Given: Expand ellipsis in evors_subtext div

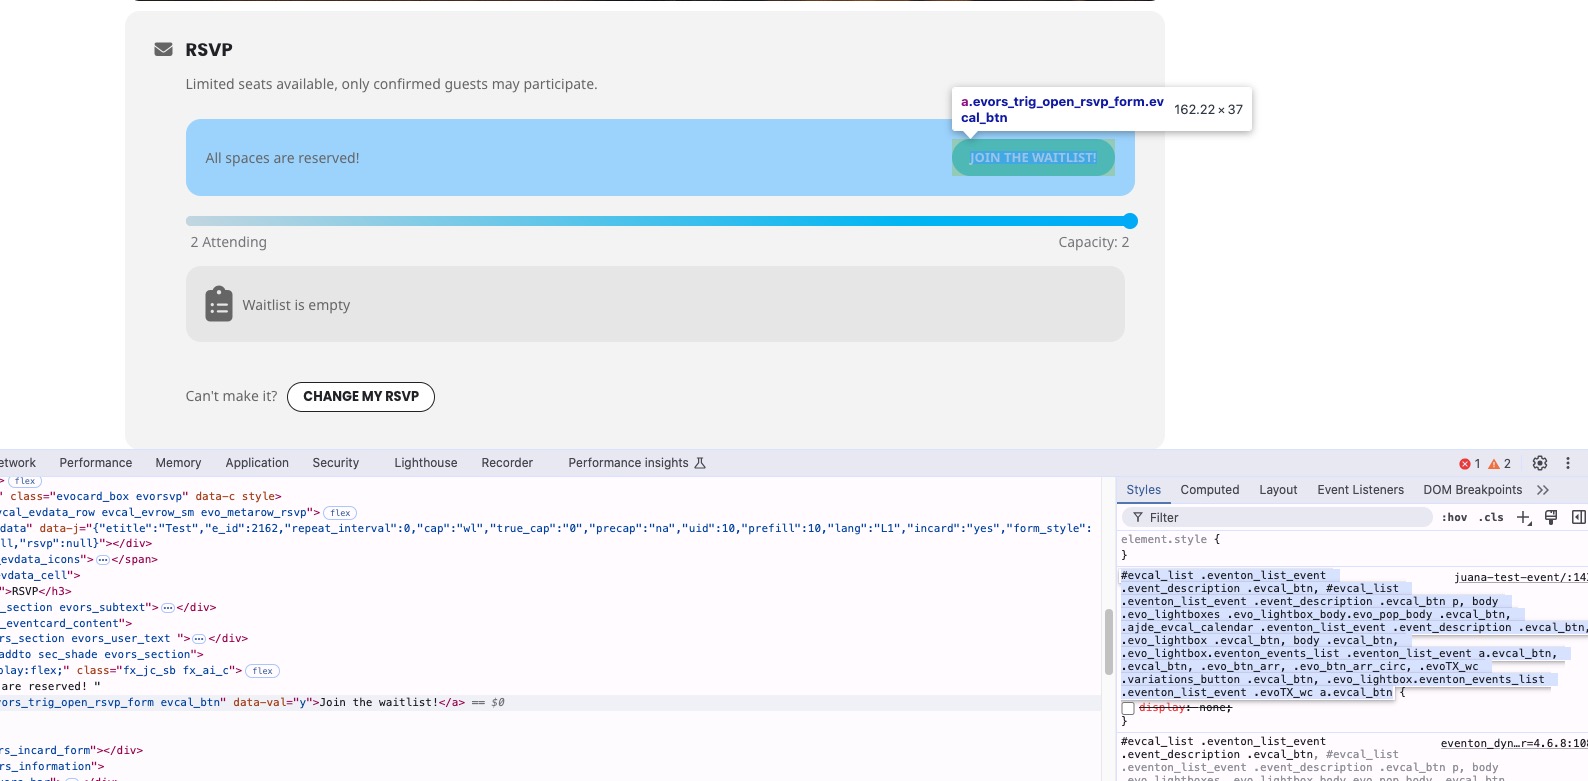Looking at the screenshot, I should (x=168, y=607).
